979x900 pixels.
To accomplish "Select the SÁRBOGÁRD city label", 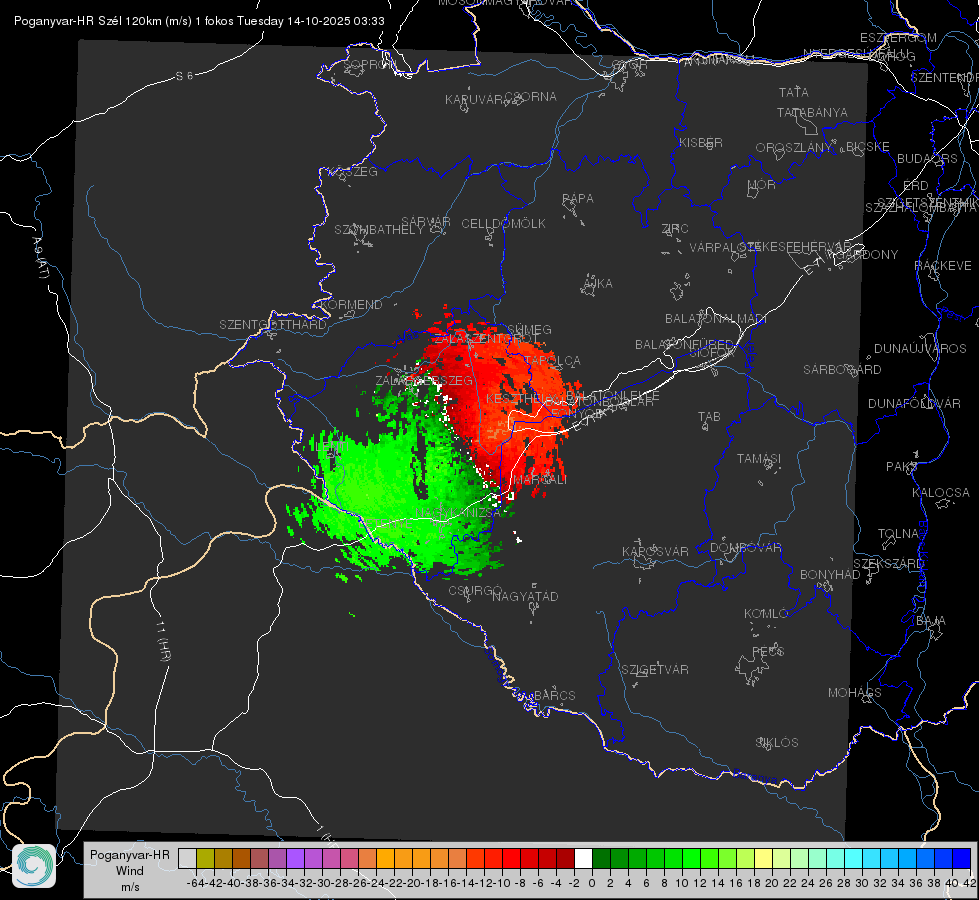I will tap(842, 370).
